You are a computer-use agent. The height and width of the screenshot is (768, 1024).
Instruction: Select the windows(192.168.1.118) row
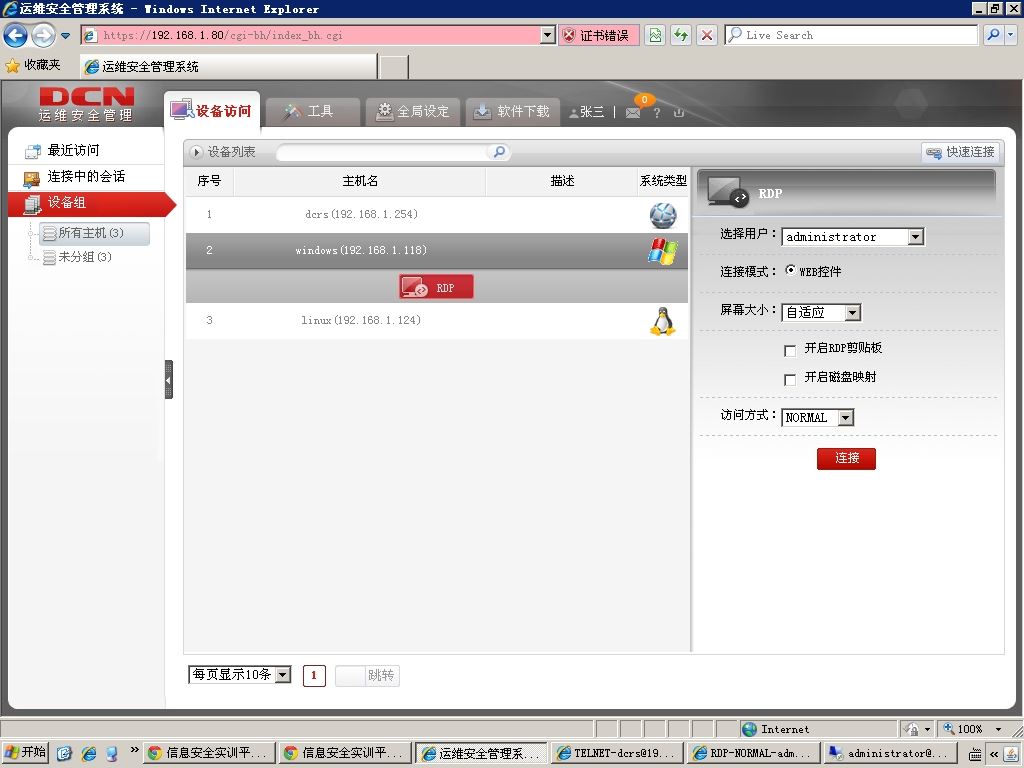pos(436,251)
